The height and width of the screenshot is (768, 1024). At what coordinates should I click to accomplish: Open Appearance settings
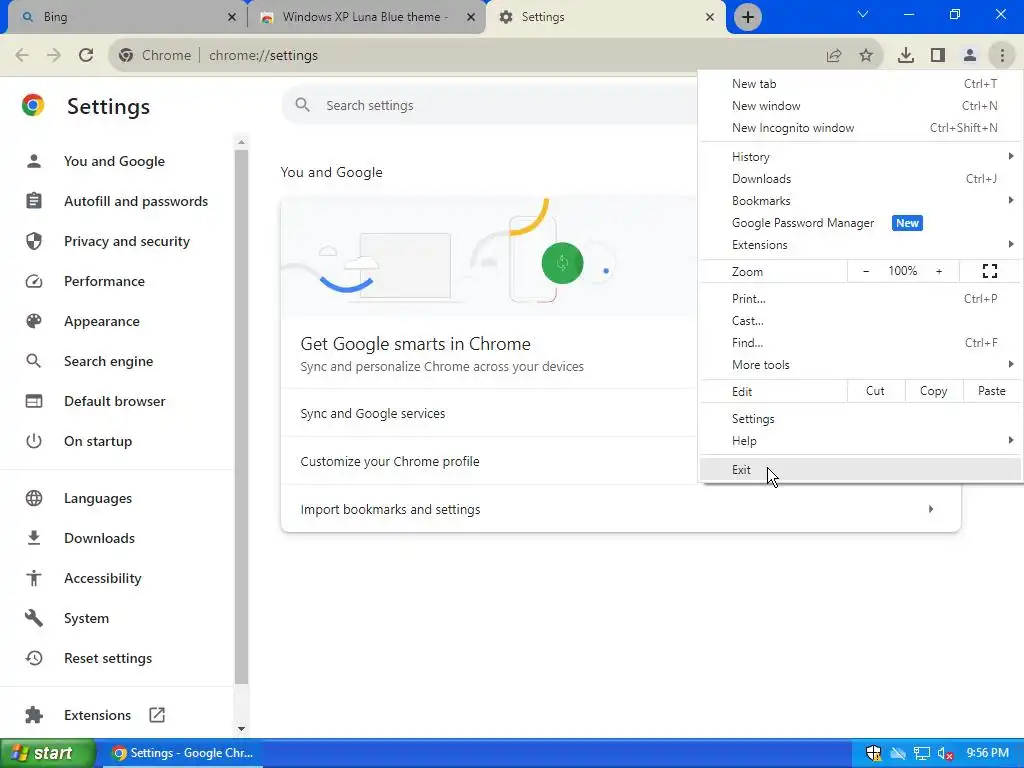102,321
